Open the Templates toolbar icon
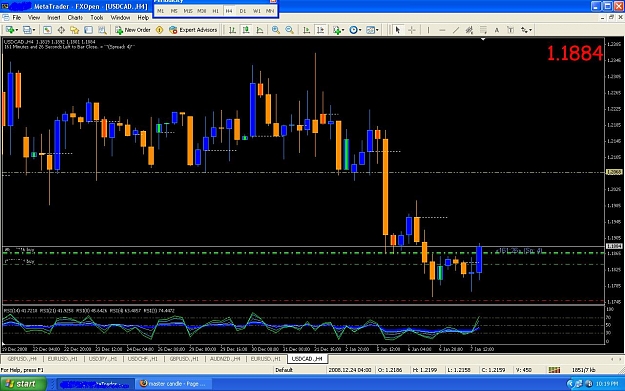625x391 pixels. (x=370, y=30)
